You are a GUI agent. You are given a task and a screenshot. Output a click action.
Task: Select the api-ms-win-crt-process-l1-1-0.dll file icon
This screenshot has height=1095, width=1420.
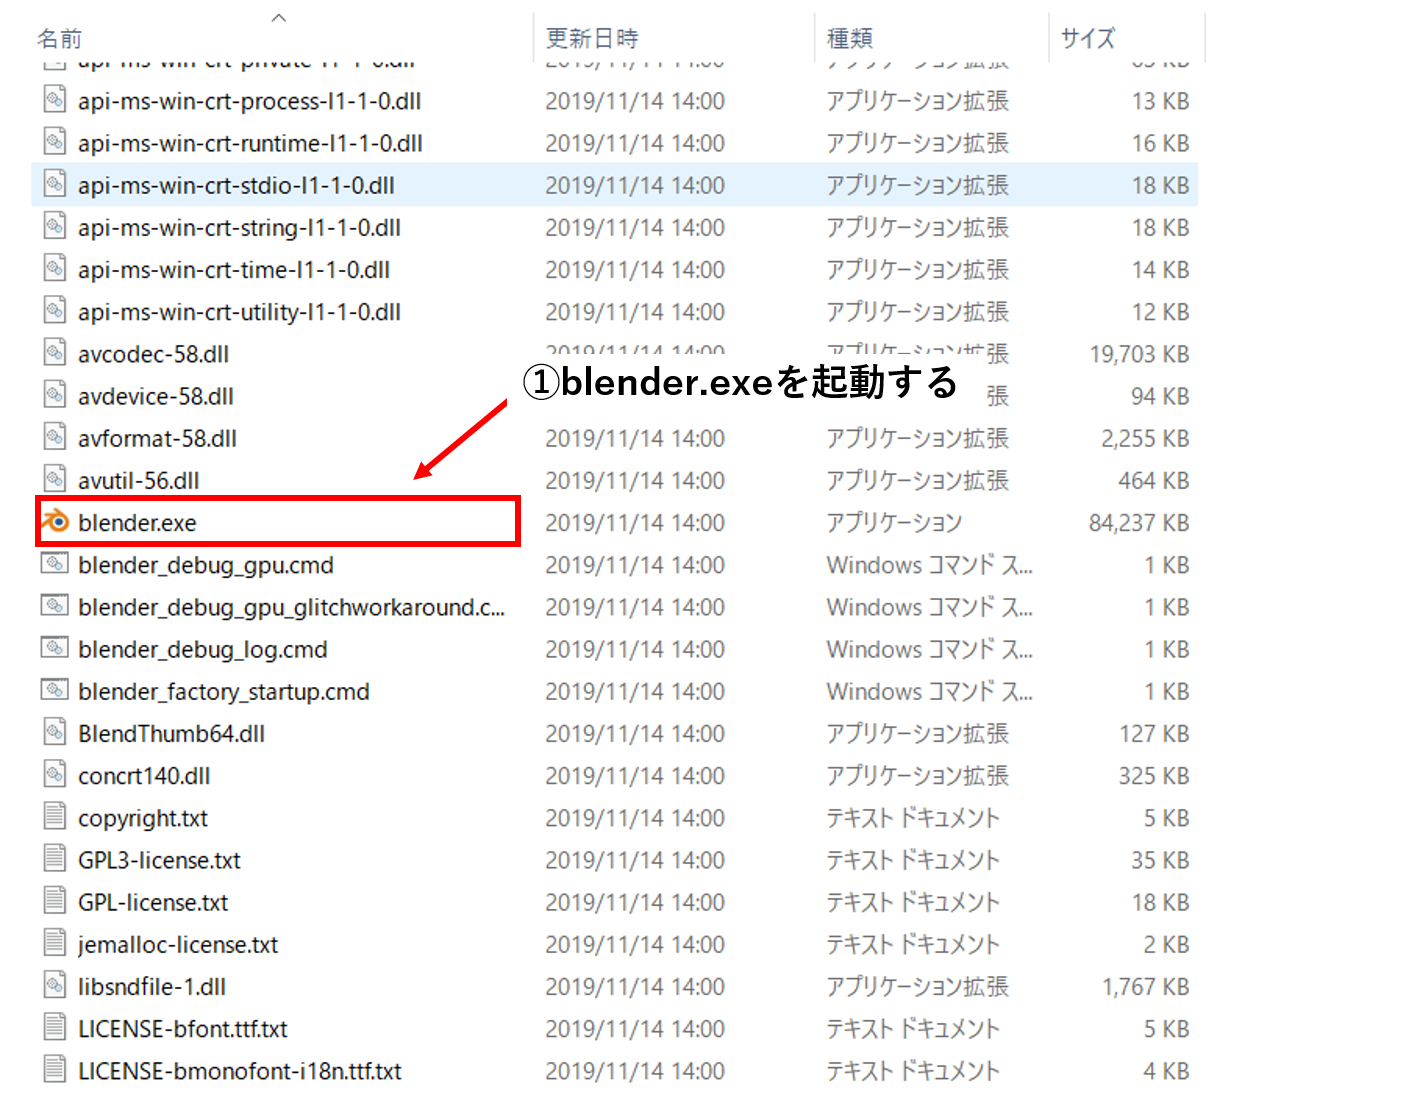55,100
